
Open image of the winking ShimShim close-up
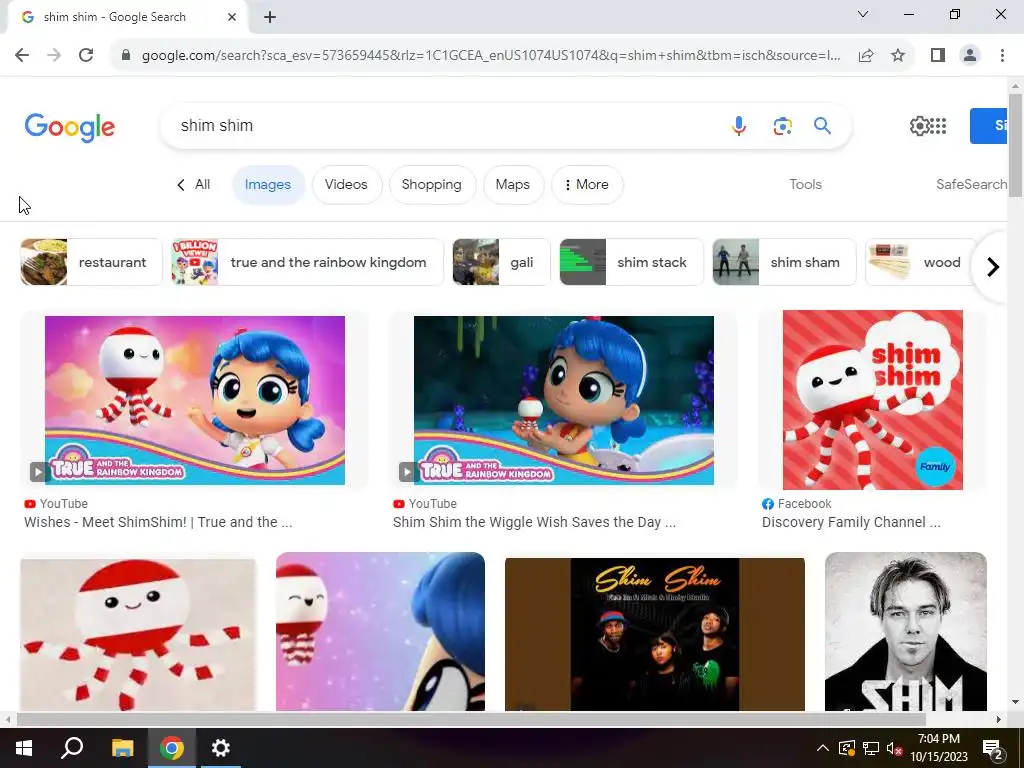380,632
